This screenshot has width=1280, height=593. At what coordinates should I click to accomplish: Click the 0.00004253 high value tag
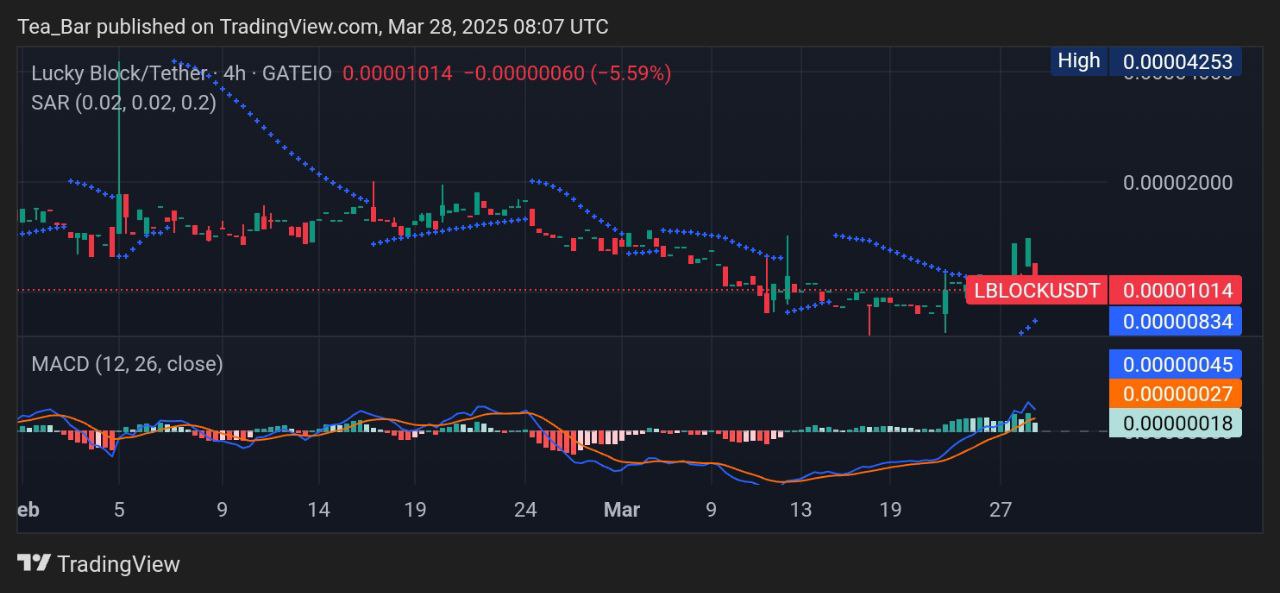click(x=1177, y=61)
